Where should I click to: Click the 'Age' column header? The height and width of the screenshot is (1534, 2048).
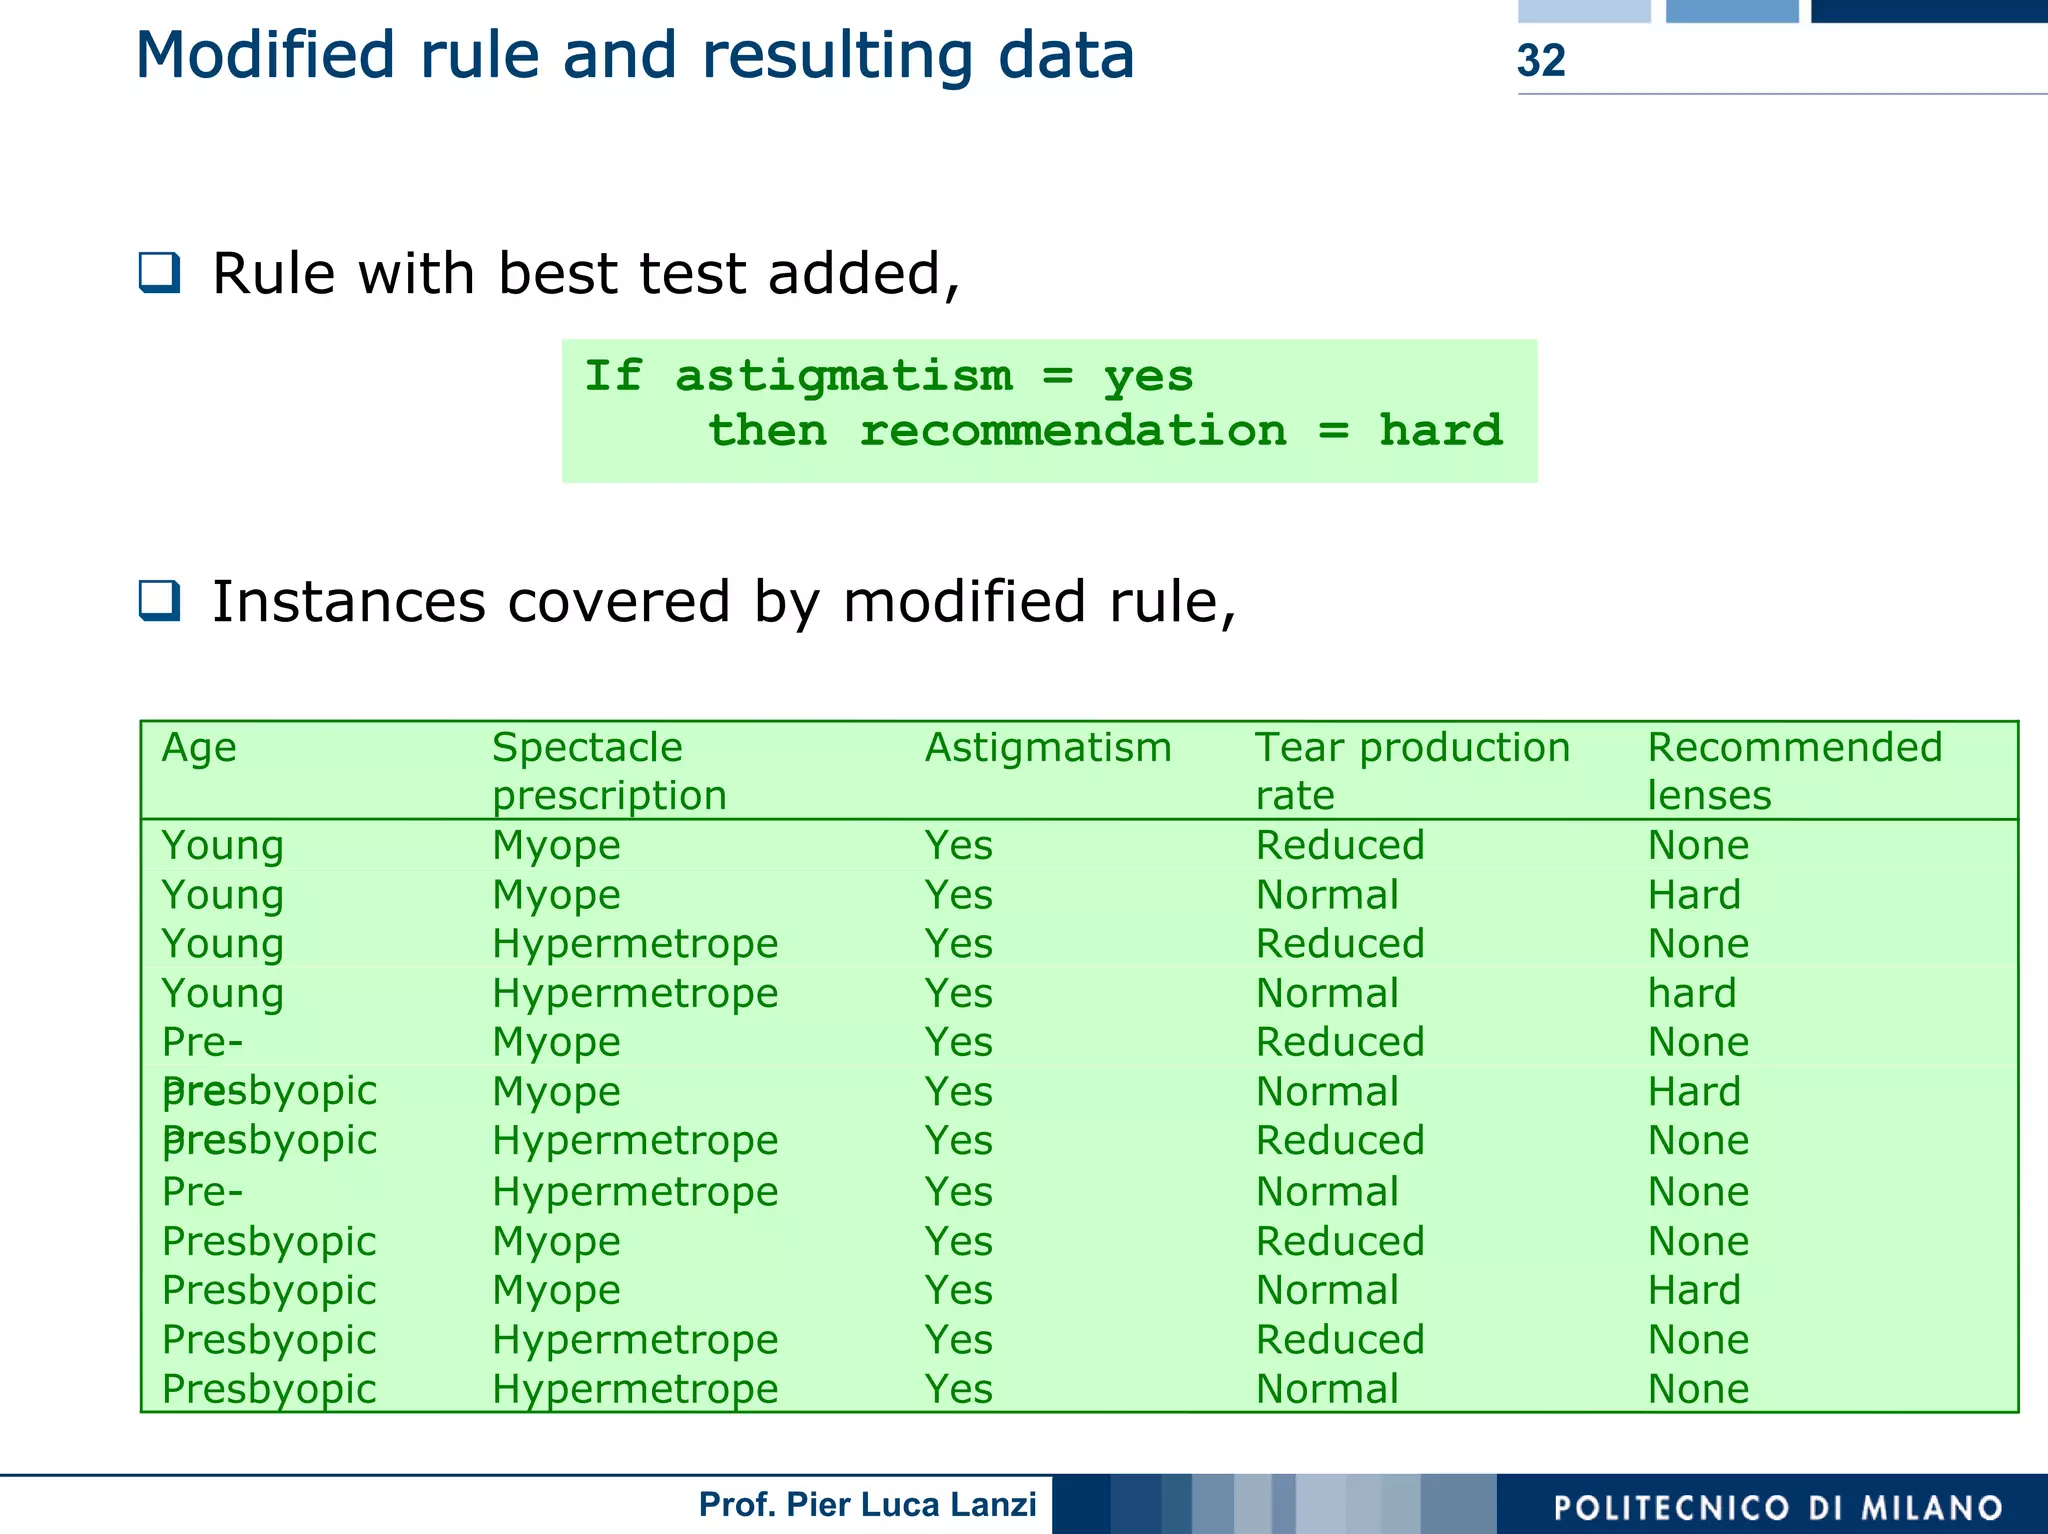pos(199,748)
